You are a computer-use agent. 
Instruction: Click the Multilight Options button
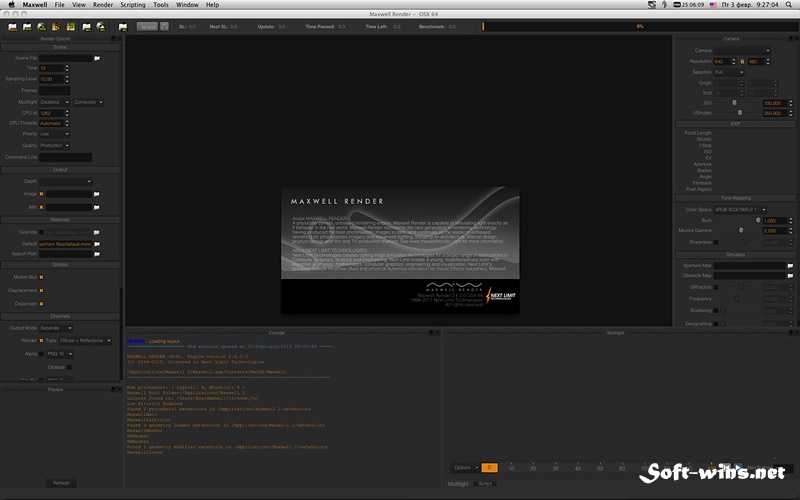coord(465,467)
